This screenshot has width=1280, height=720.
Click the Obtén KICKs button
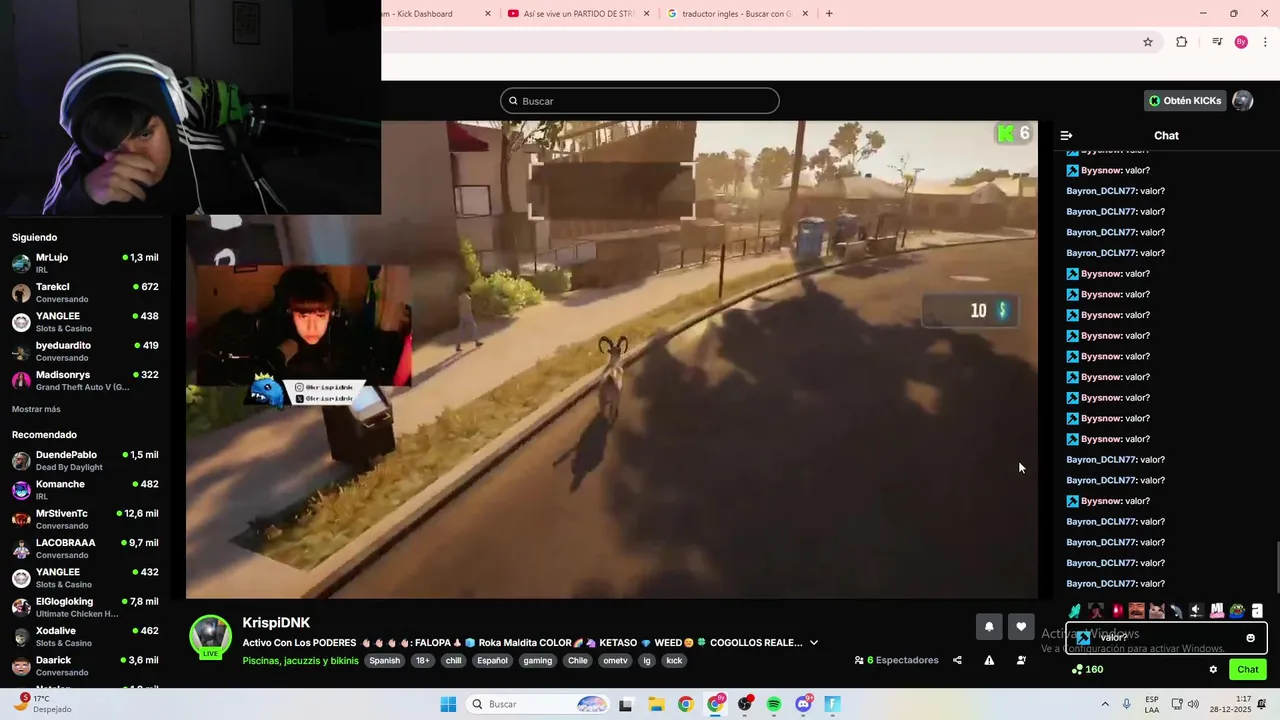point(1185,101)
